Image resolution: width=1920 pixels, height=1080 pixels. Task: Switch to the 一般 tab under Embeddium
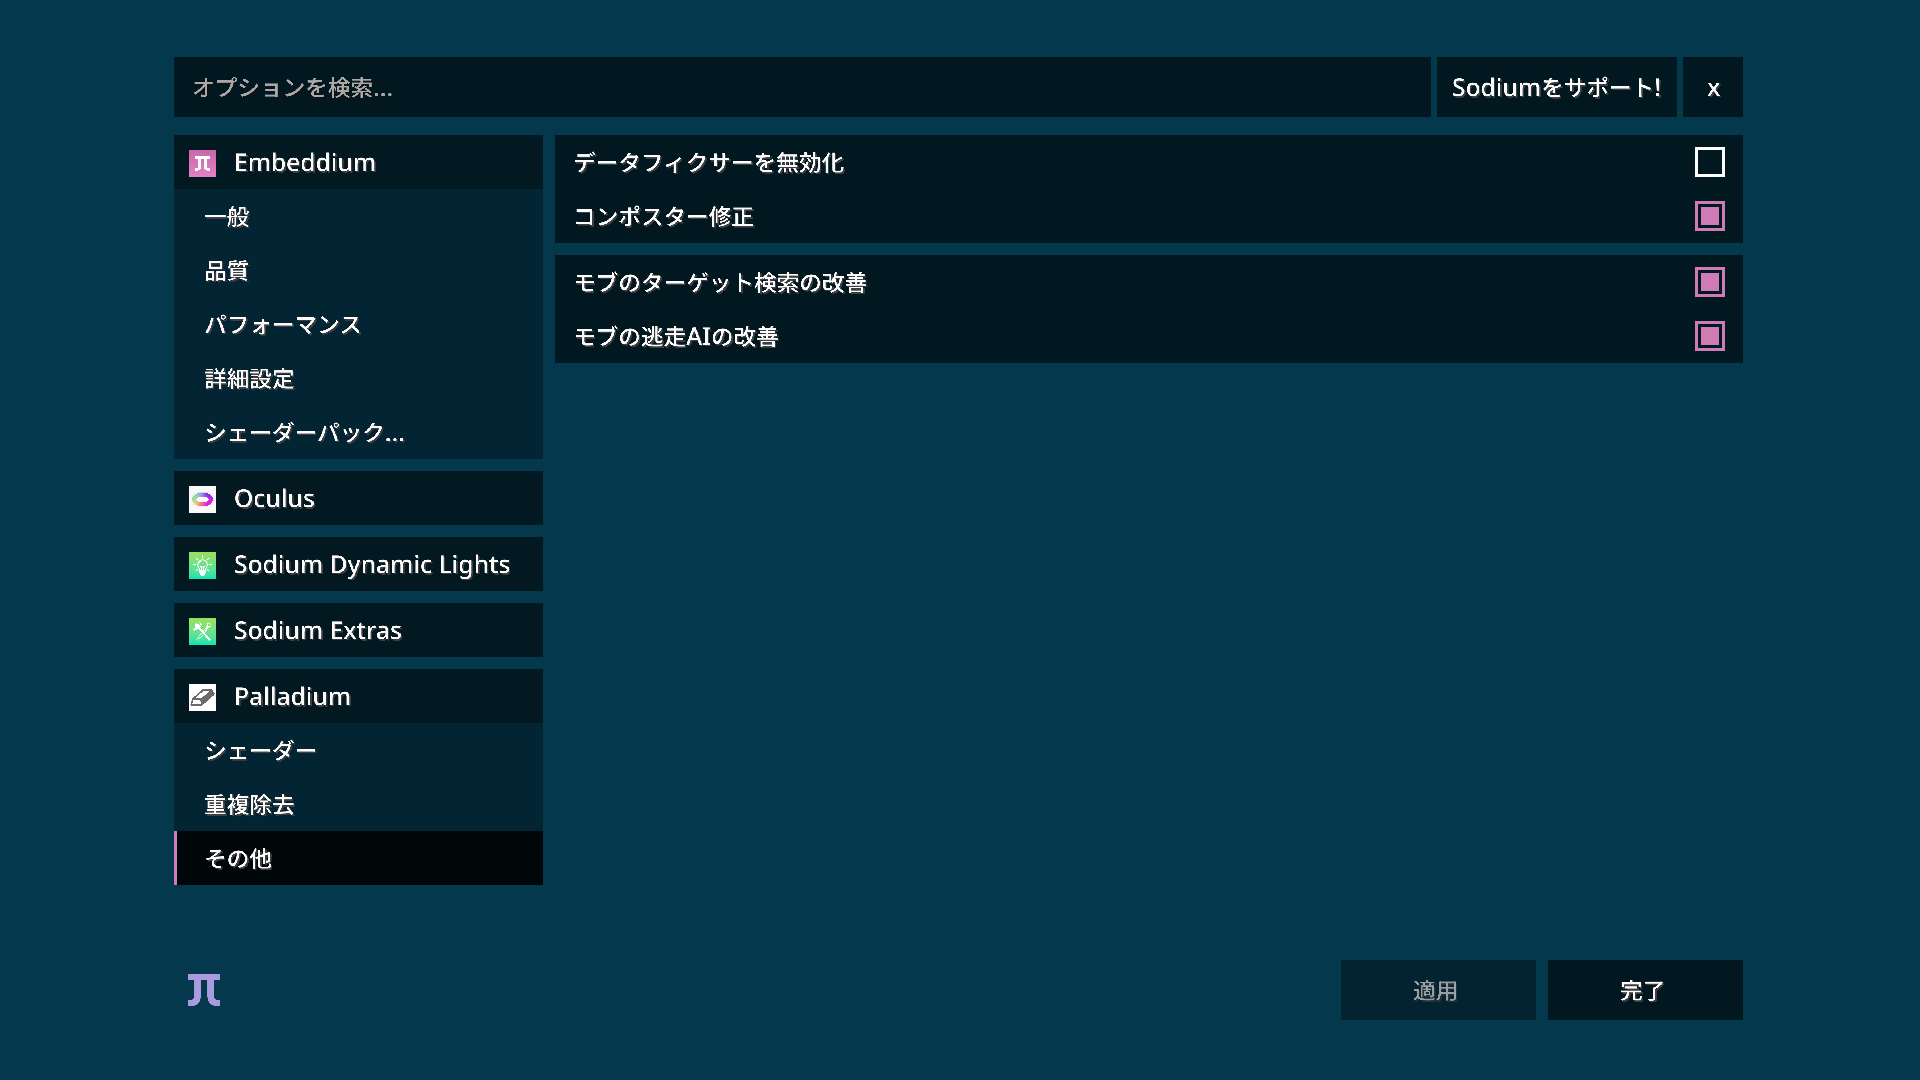(x=226, y=217)
